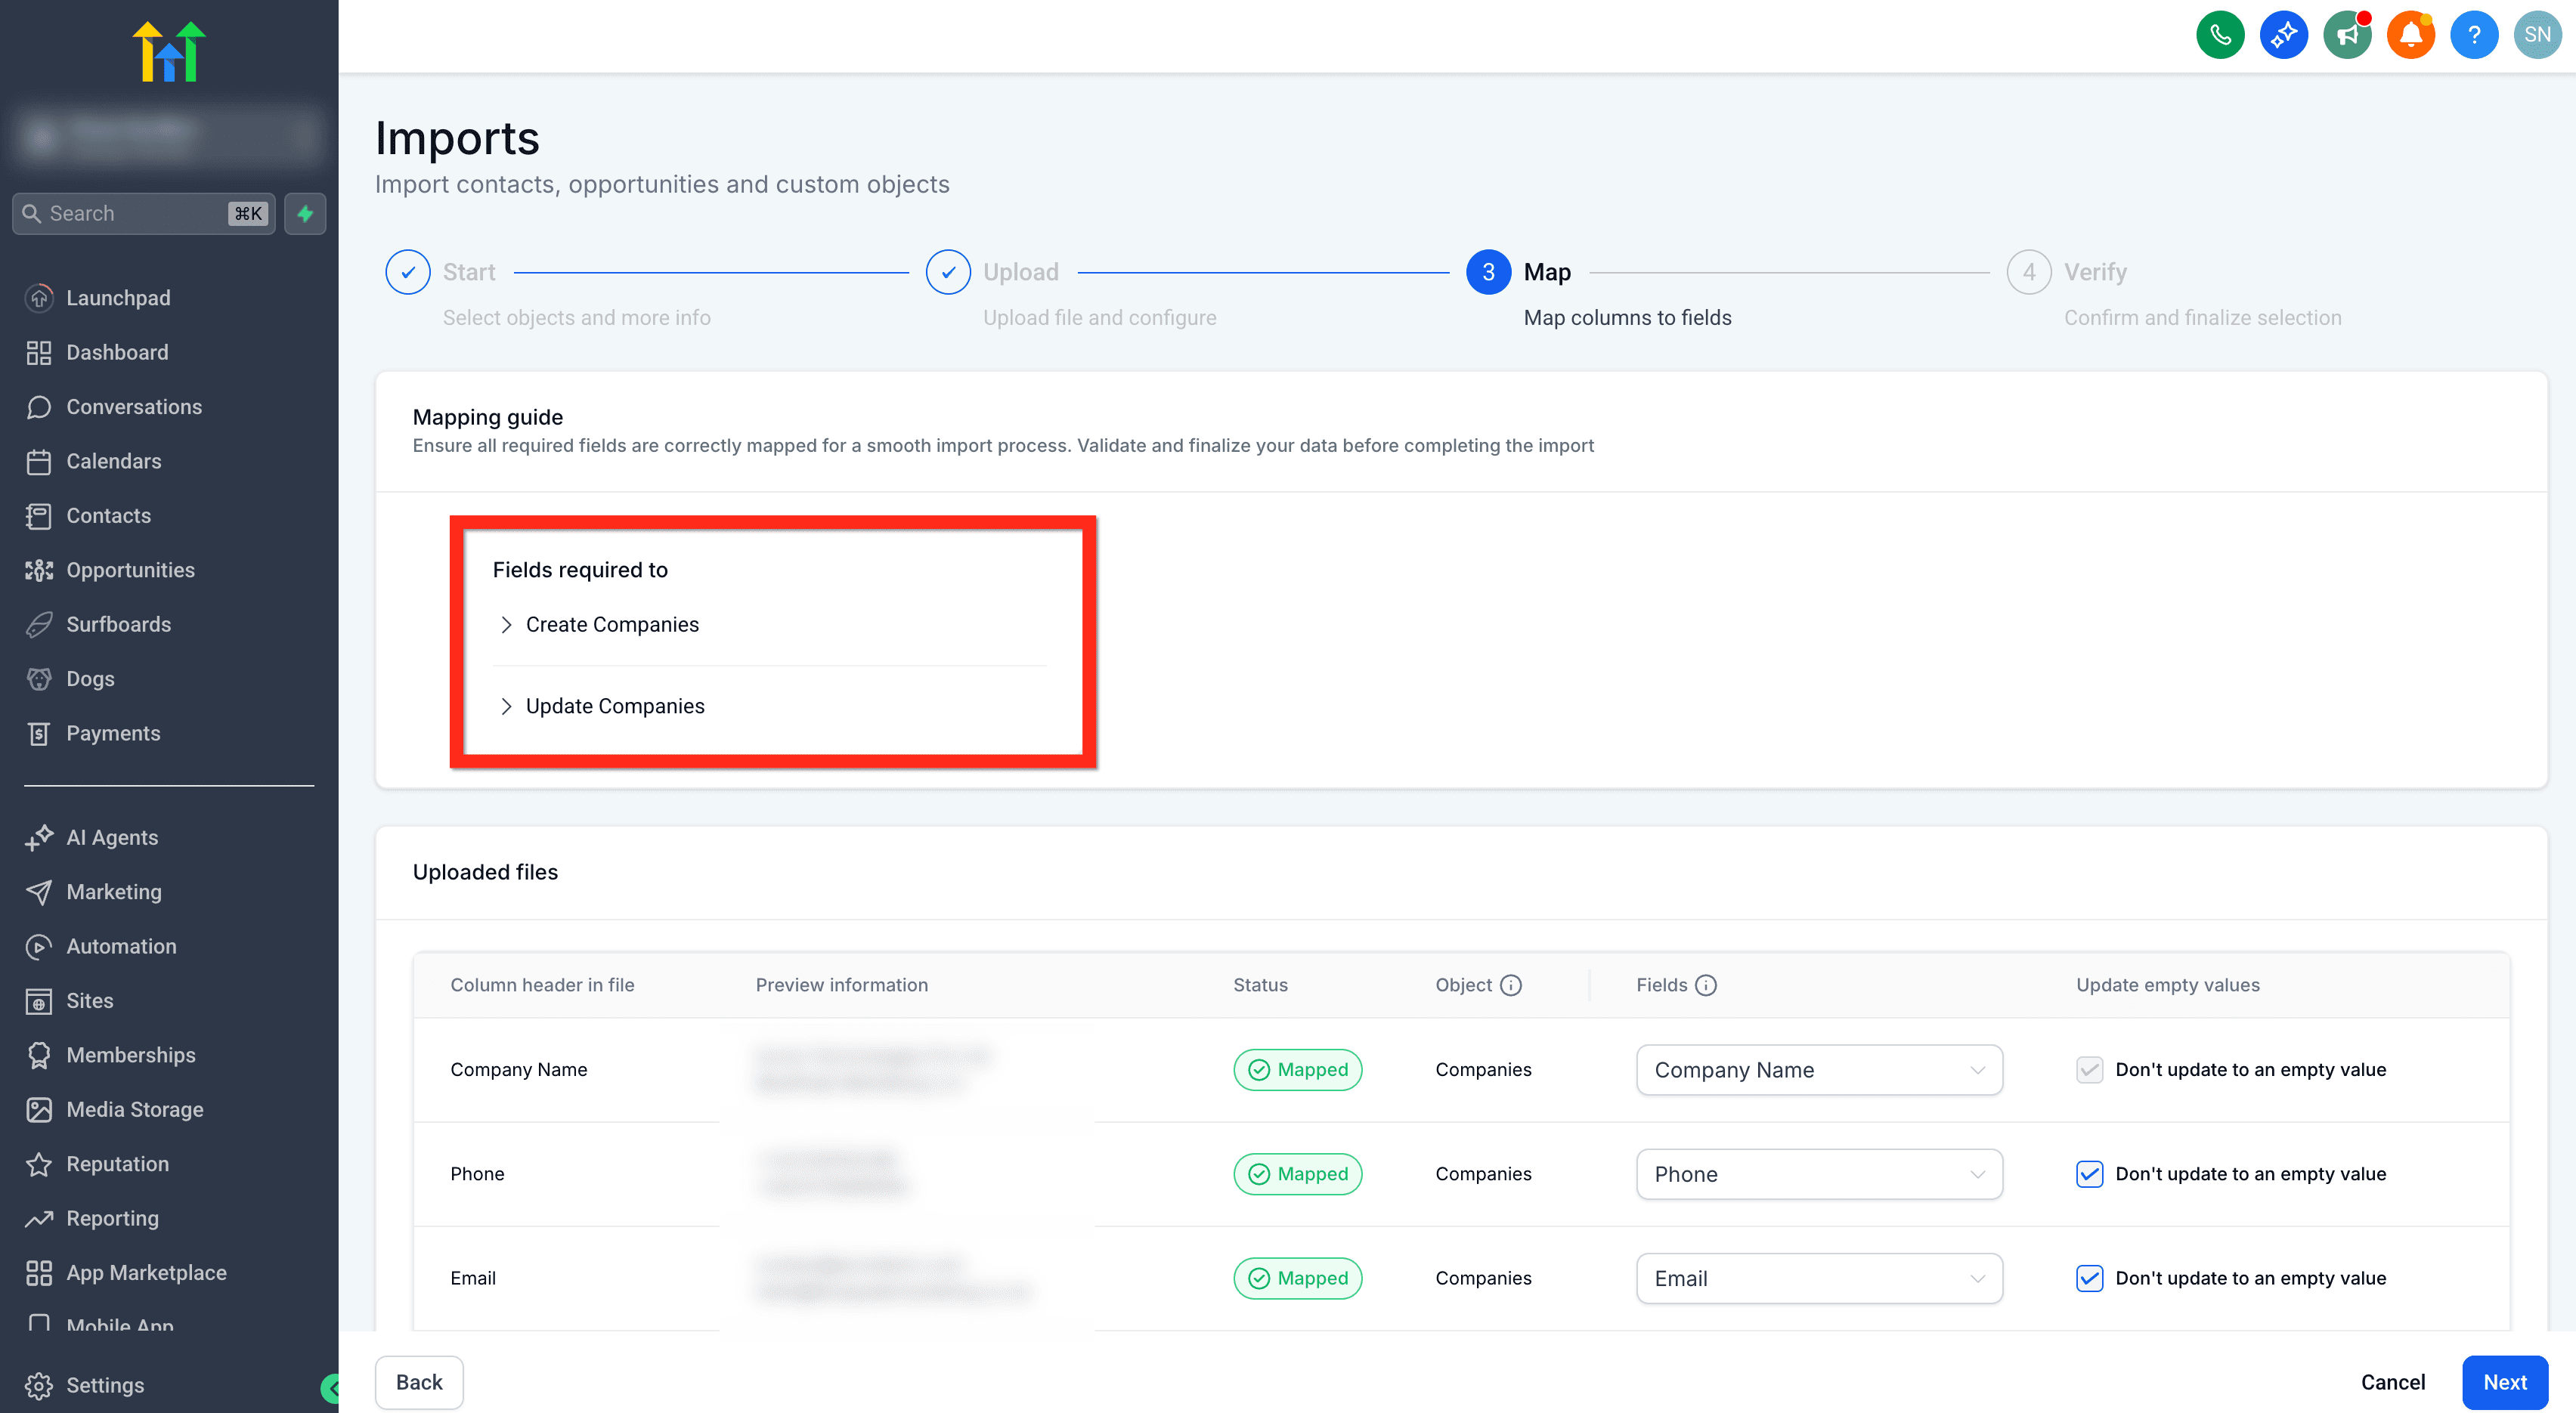Click the Automation play icon
This screenshot has width=2576, height=1413.
pyautogui.click(x=39, y=946)
